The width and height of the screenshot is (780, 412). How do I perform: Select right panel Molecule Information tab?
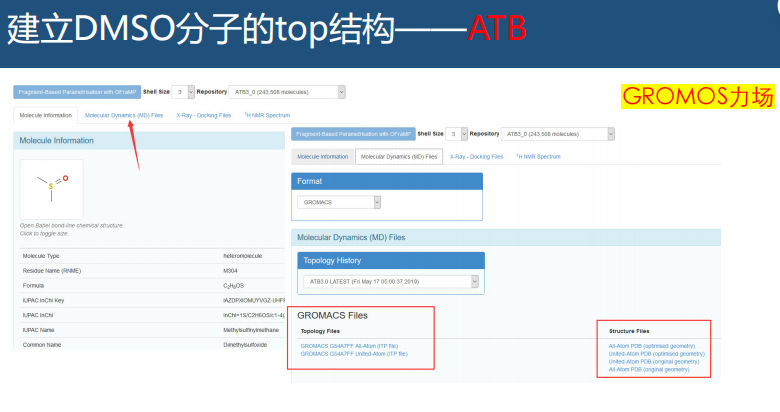pos(322,157)
